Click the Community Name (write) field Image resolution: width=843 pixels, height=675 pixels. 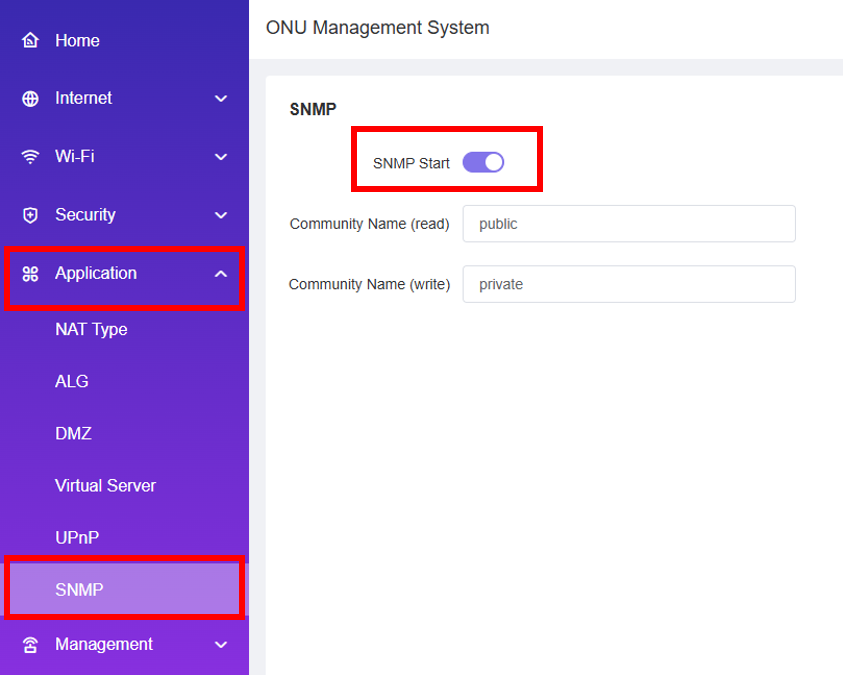click(x=628, y=284)
